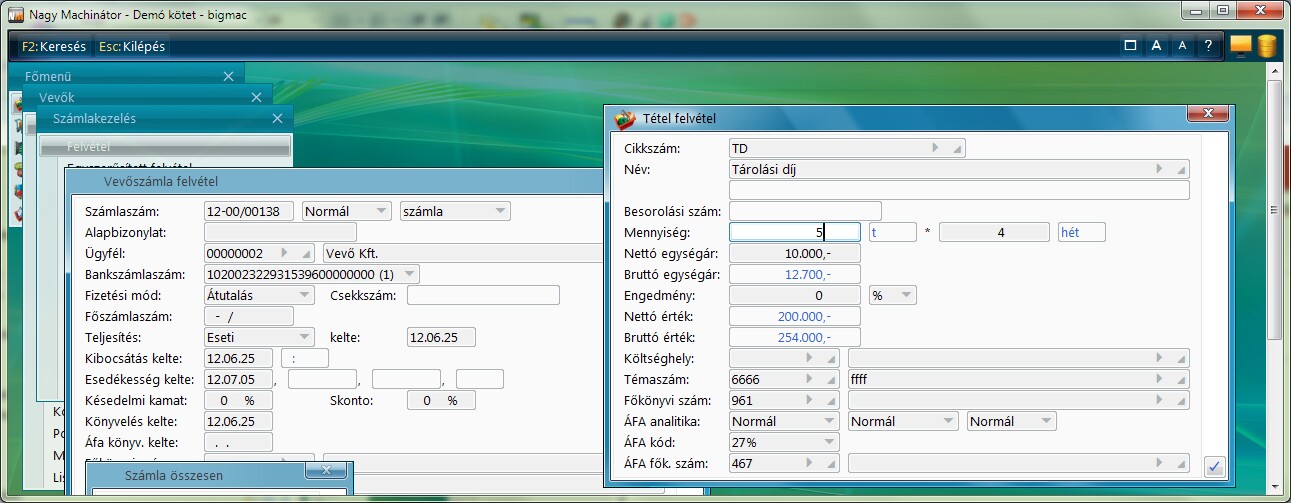
Task: Open the Fizetési mód Átutalás dropdown
Action: pyautogui.click(x=305, y=295)
